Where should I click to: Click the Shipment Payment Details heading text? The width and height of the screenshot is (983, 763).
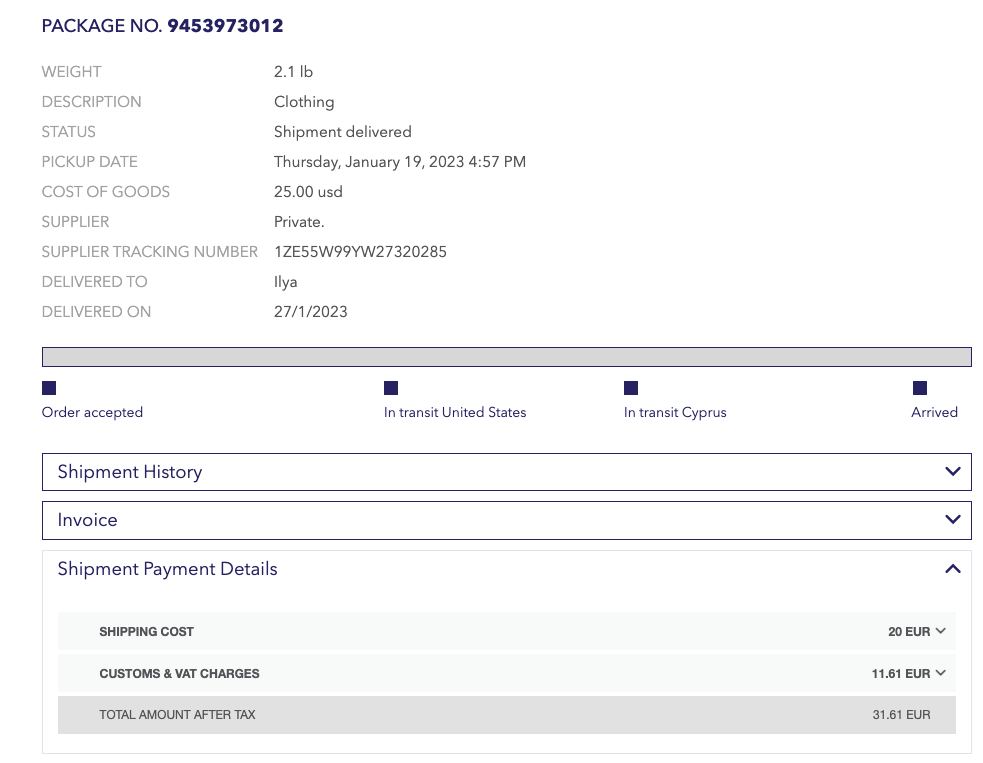pos(167,569)
